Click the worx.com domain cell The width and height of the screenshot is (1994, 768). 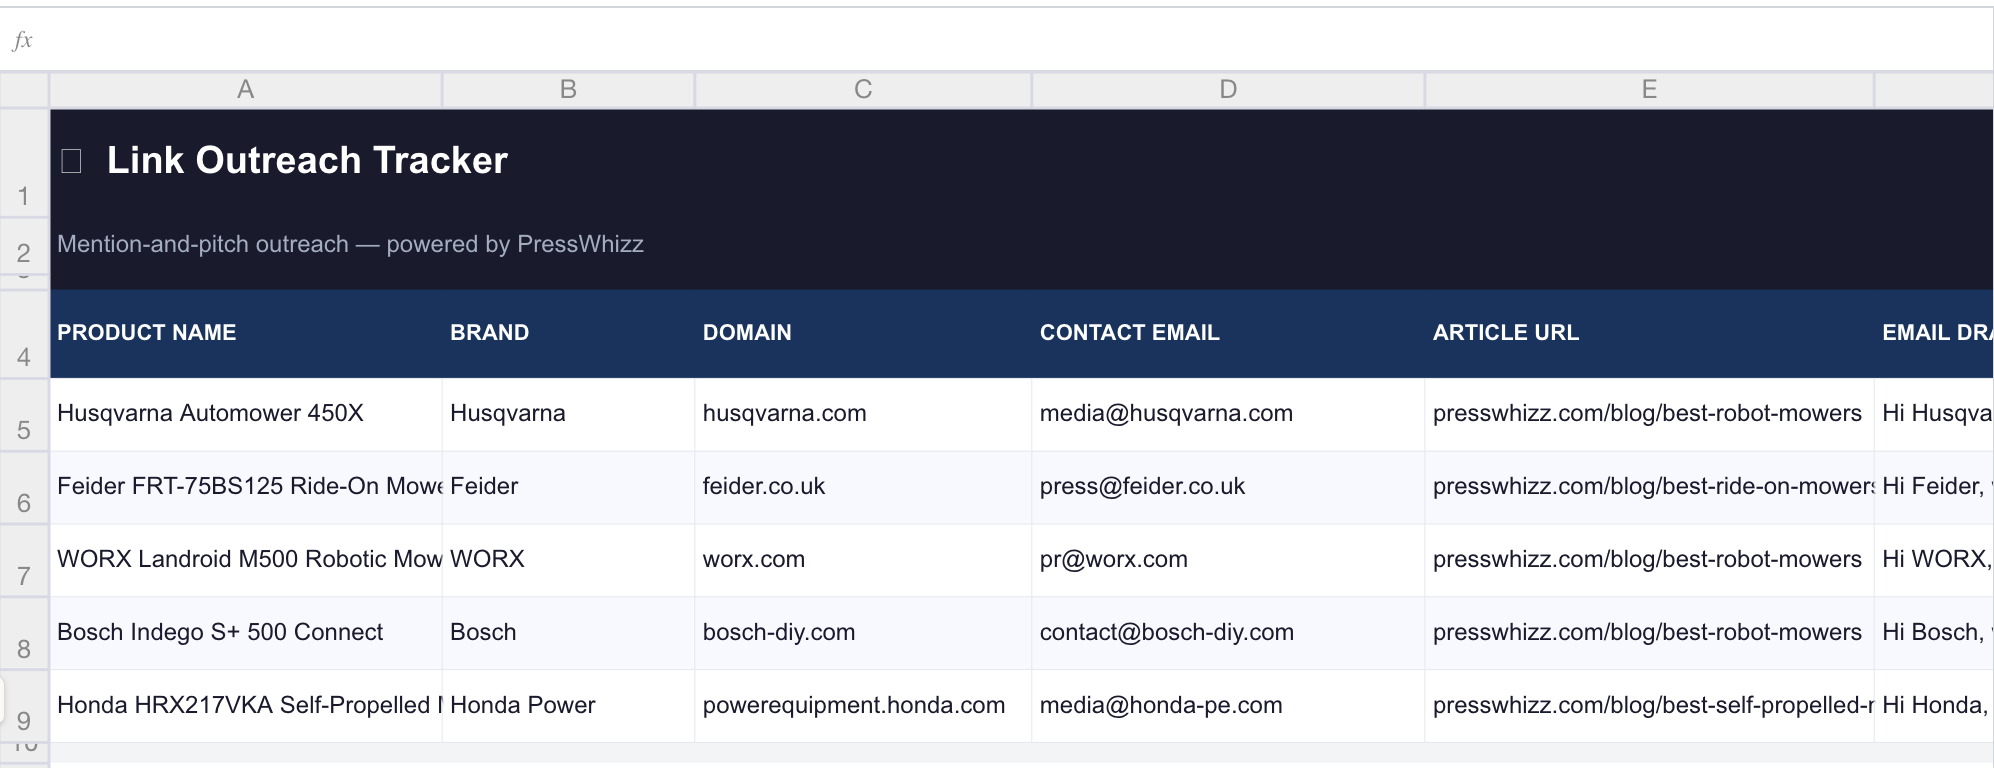(x=754, y=560)
